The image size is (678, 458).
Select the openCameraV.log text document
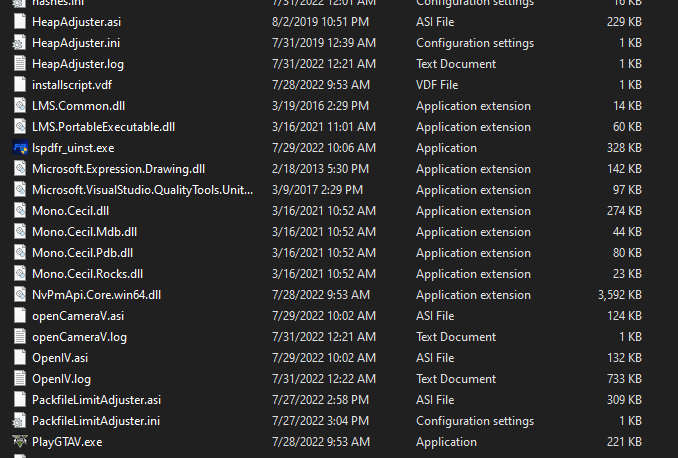pyautogui.click(x=79, y=337)
